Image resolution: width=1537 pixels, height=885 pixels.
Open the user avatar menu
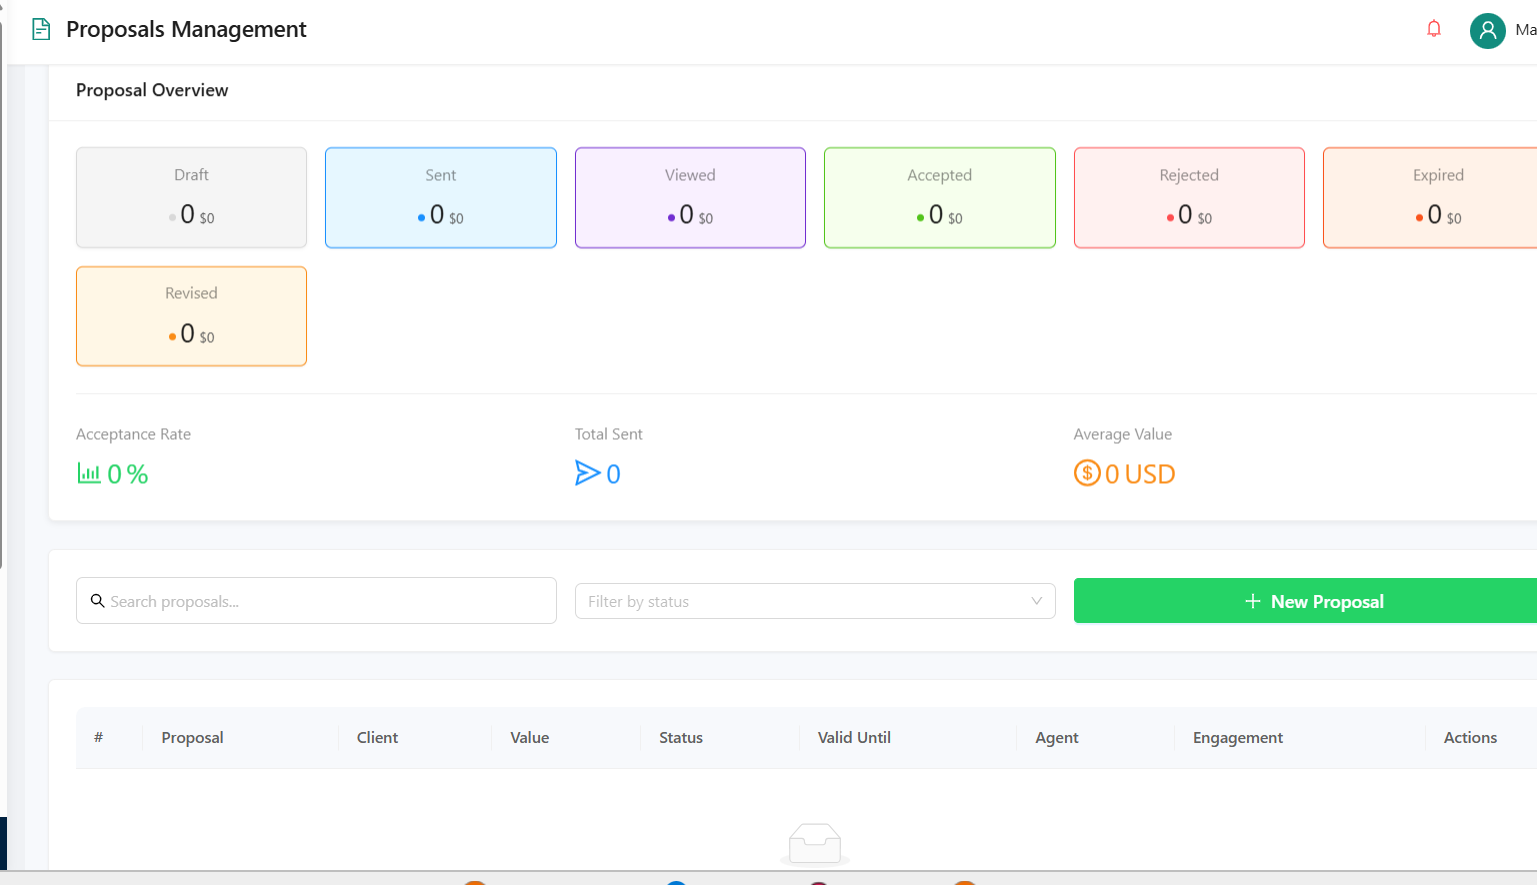[1487, 30]
